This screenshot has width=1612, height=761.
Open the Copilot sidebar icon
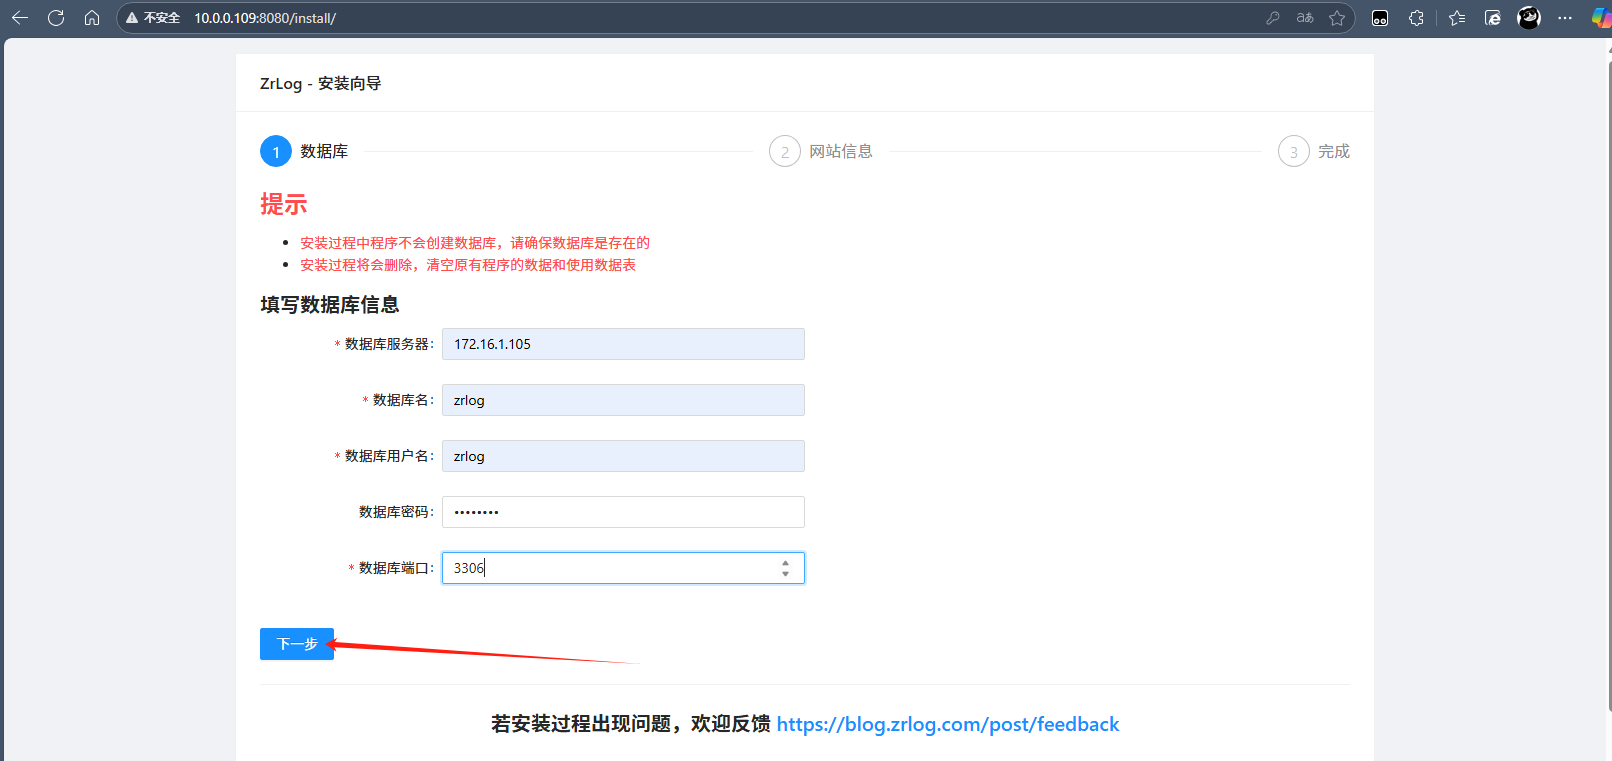tap(1601, 18)
